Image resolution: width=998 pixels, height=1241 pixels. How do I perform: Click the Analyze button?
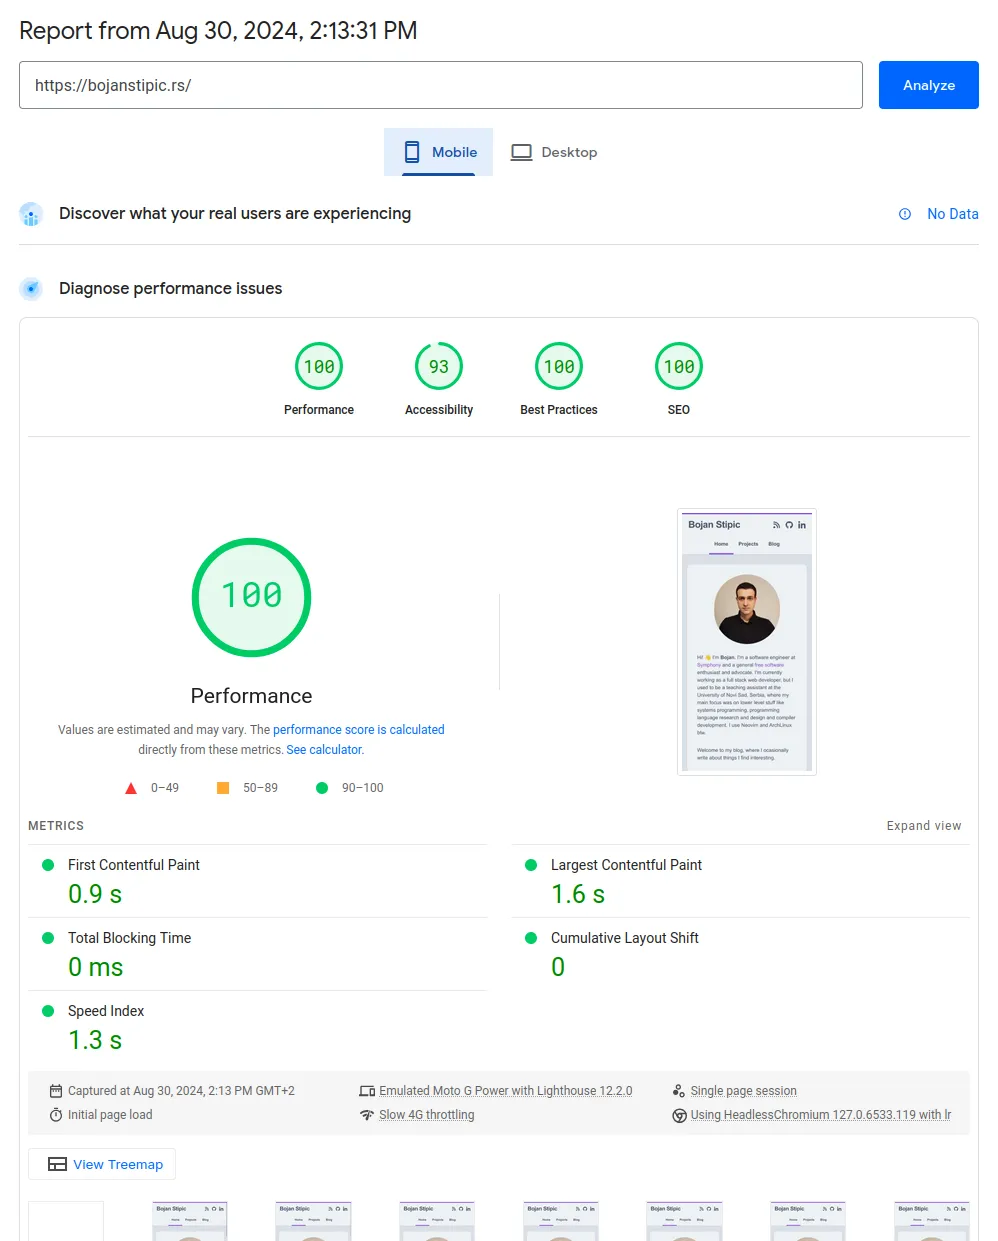pos(928,85)
